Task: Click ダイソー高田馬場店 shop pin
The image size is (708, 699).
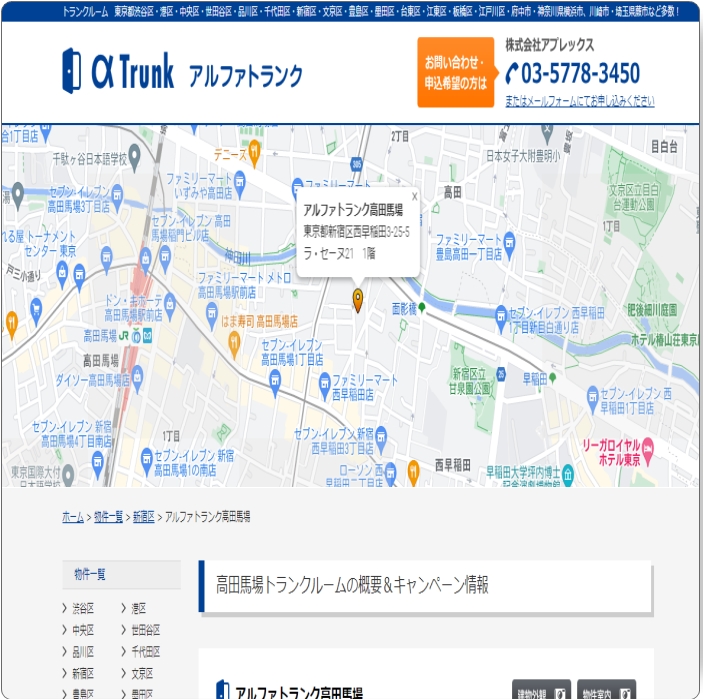Action: (x=137, y=378)
